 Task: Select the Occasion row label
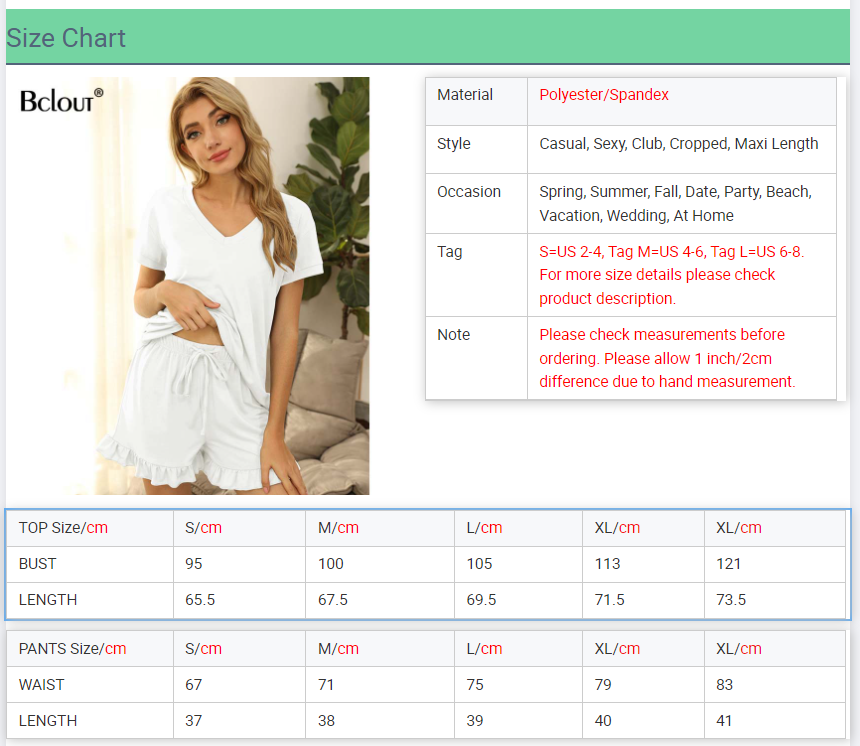469,192
